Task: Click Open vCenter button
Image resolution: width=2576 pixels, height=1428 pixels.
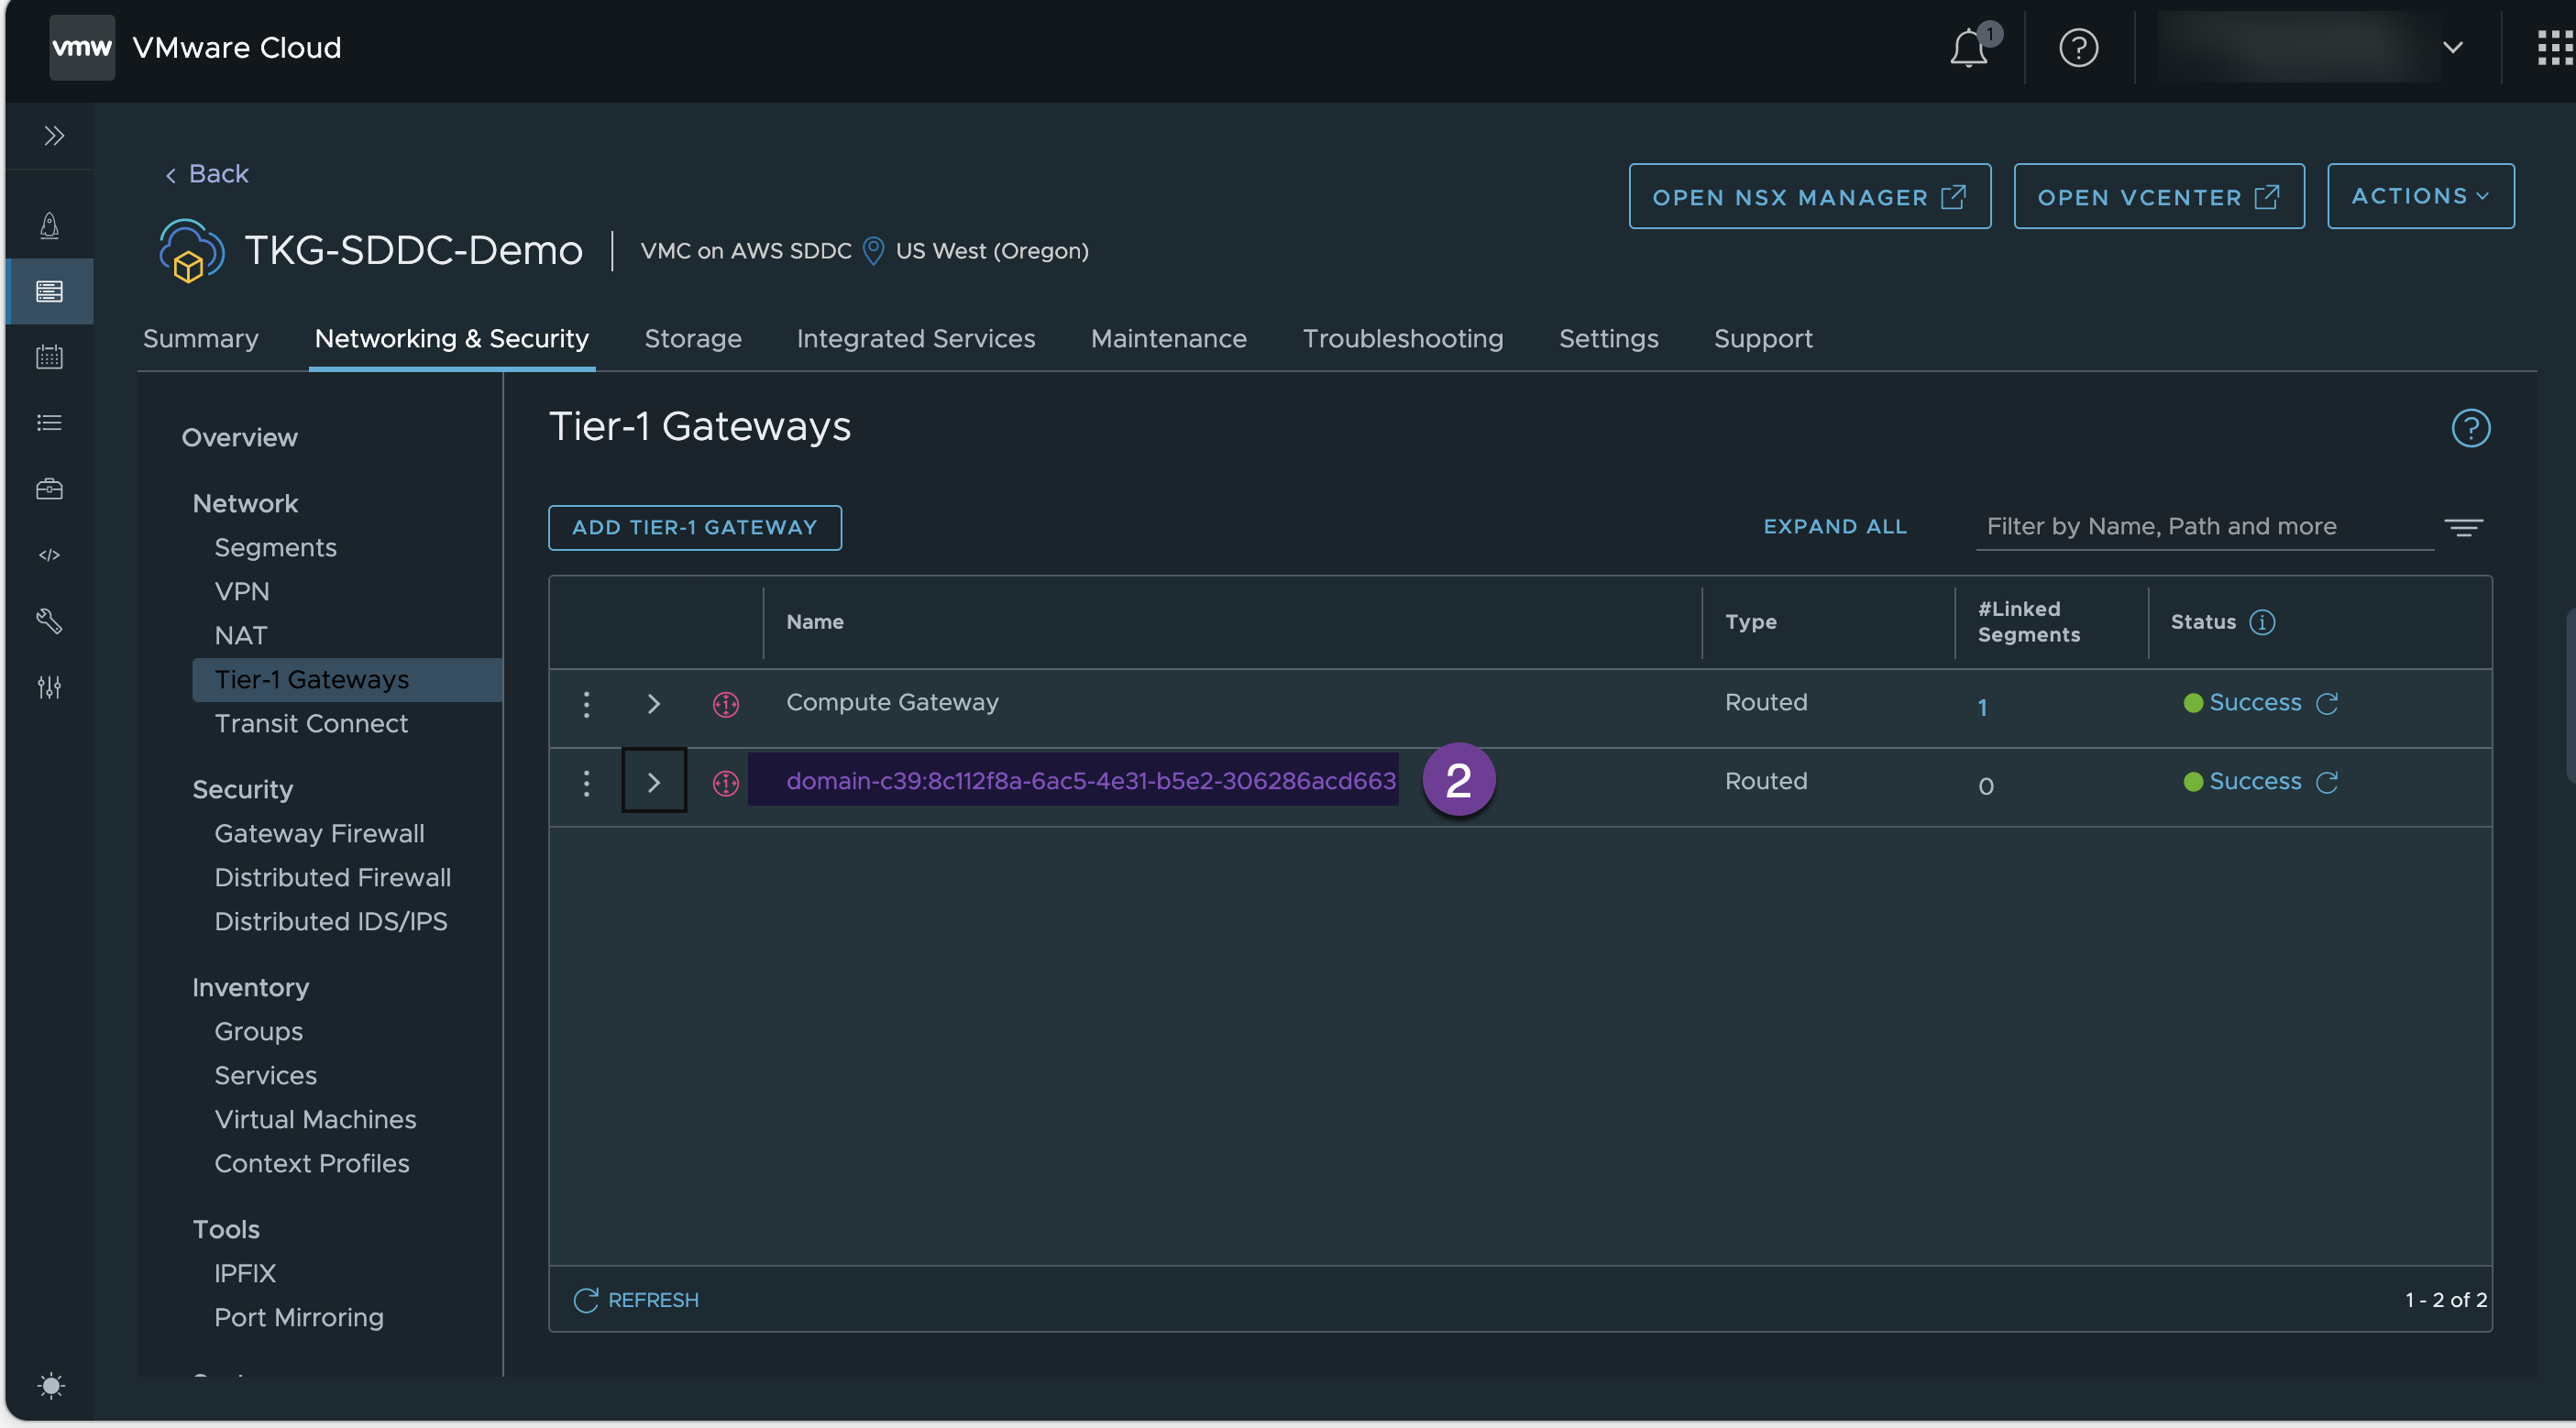Action: click(x=2158, y=196)
